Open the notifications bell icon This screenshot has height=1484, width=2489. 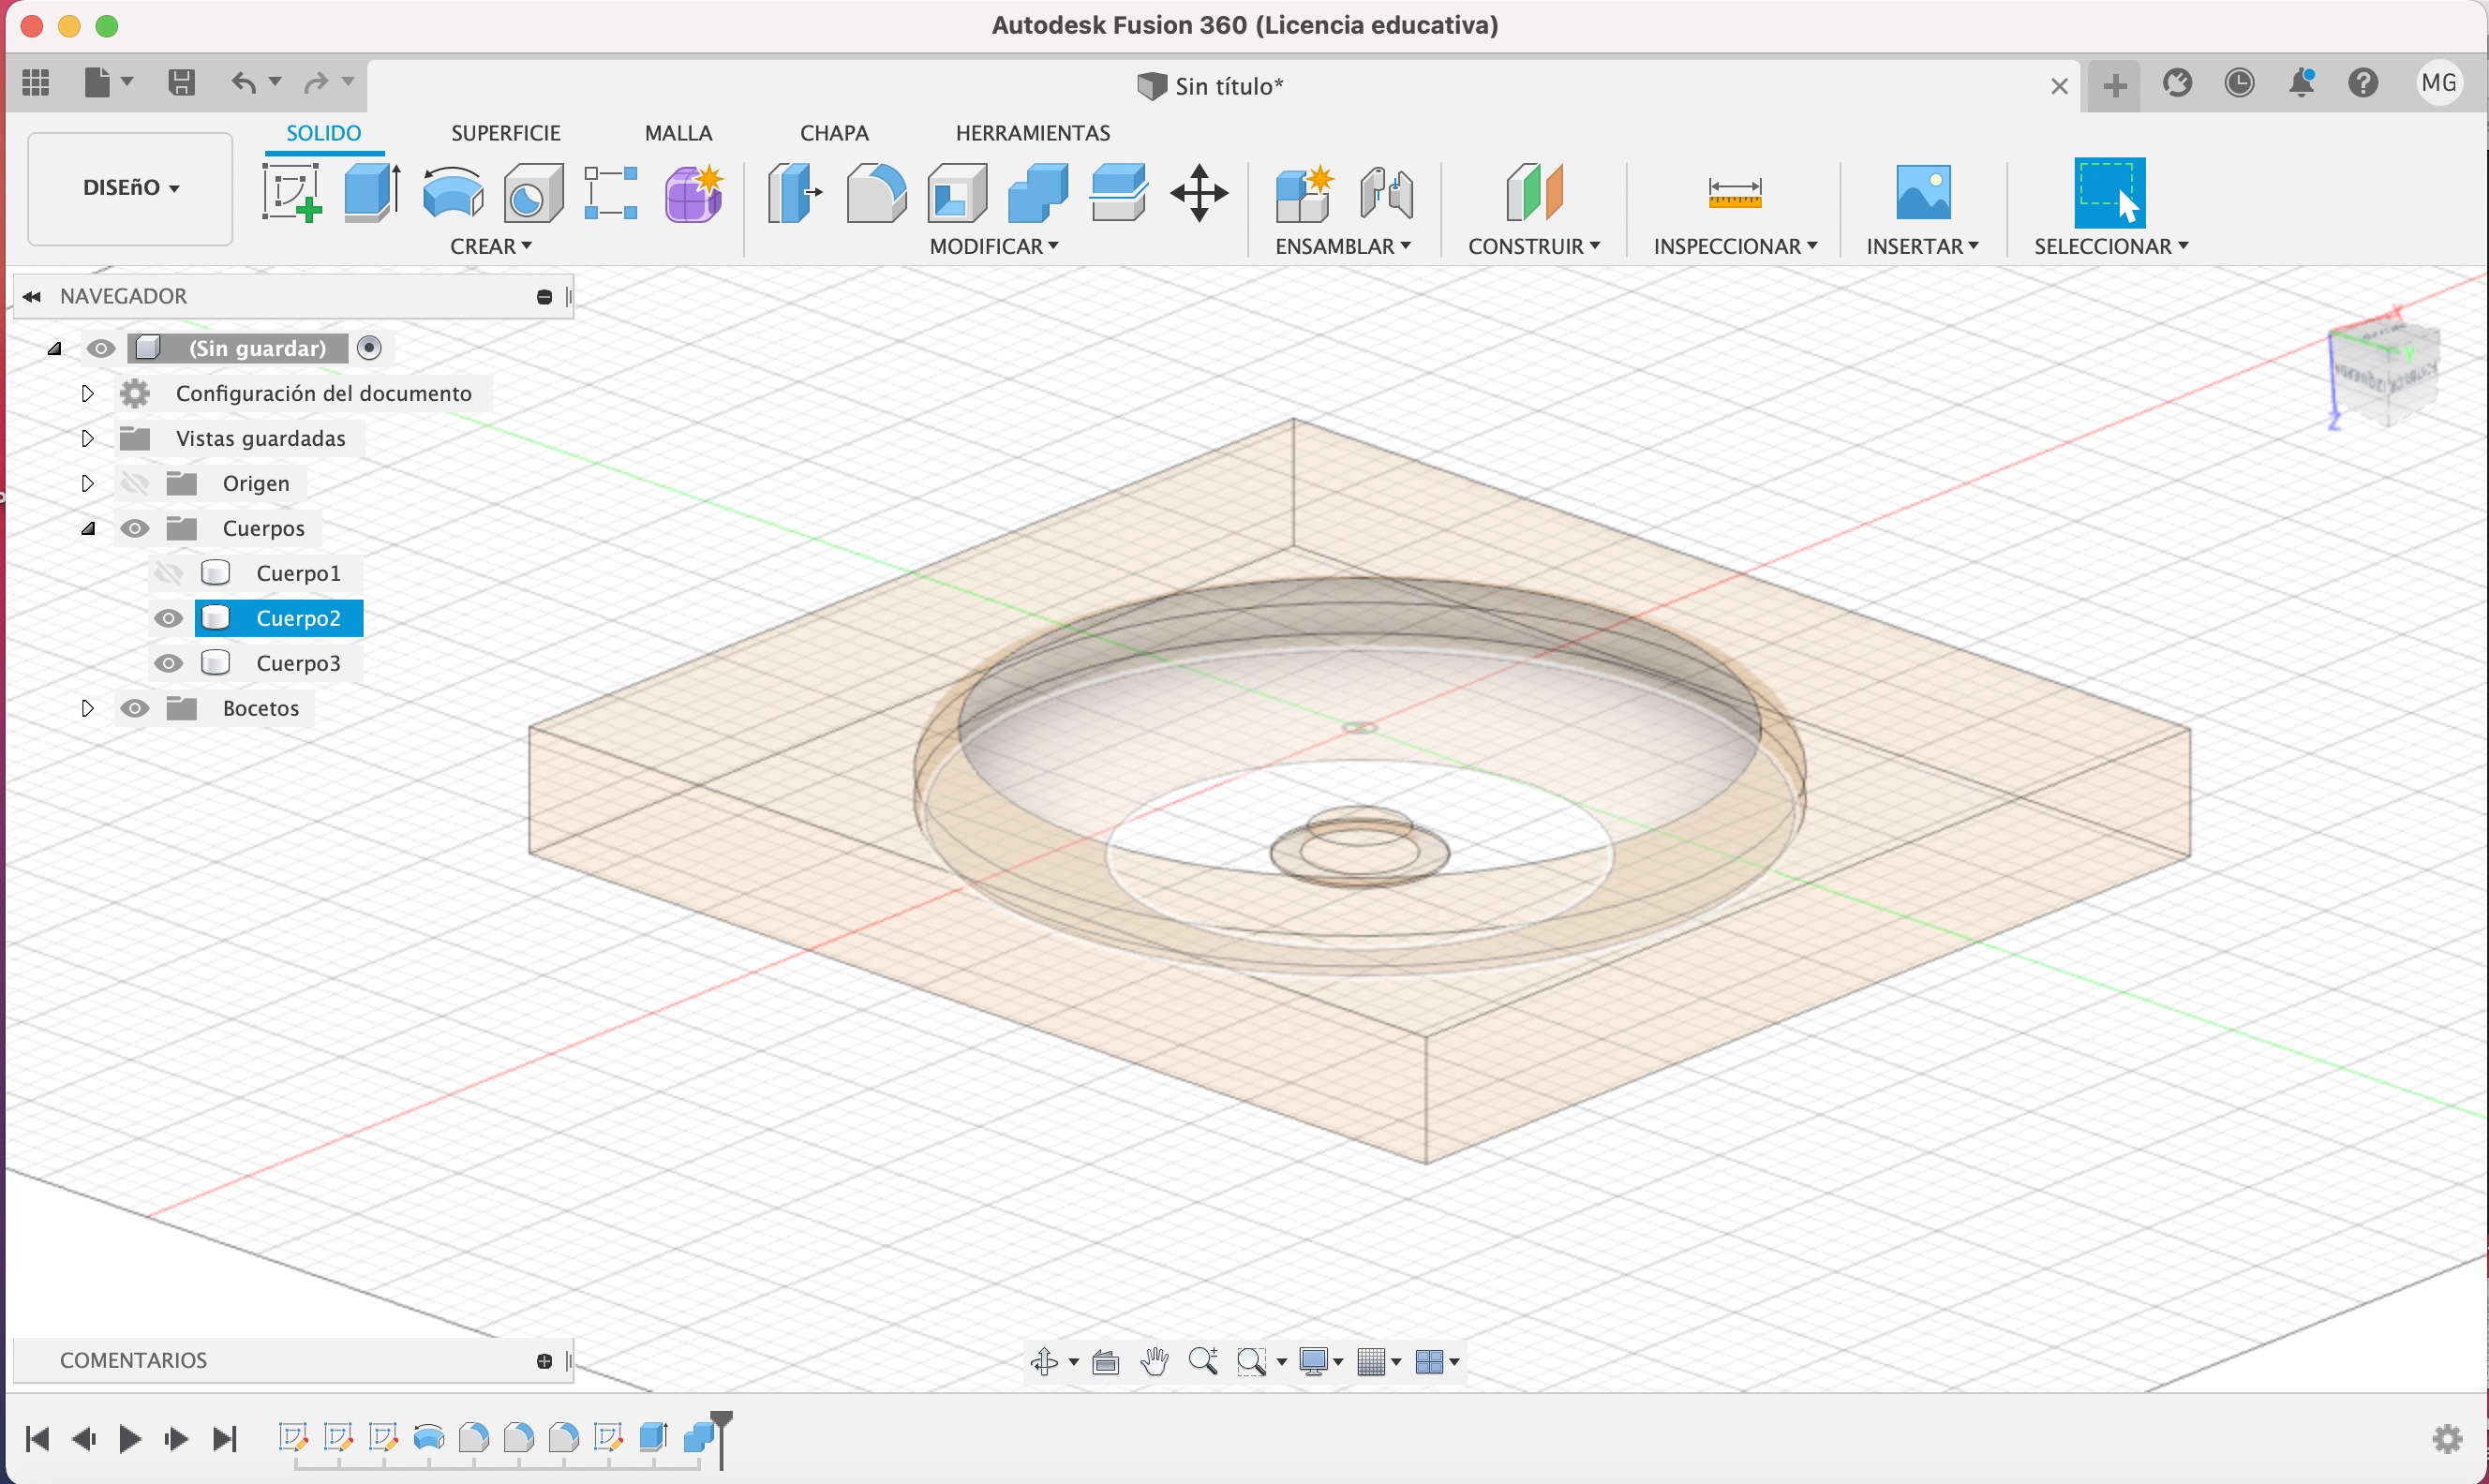2302,82
